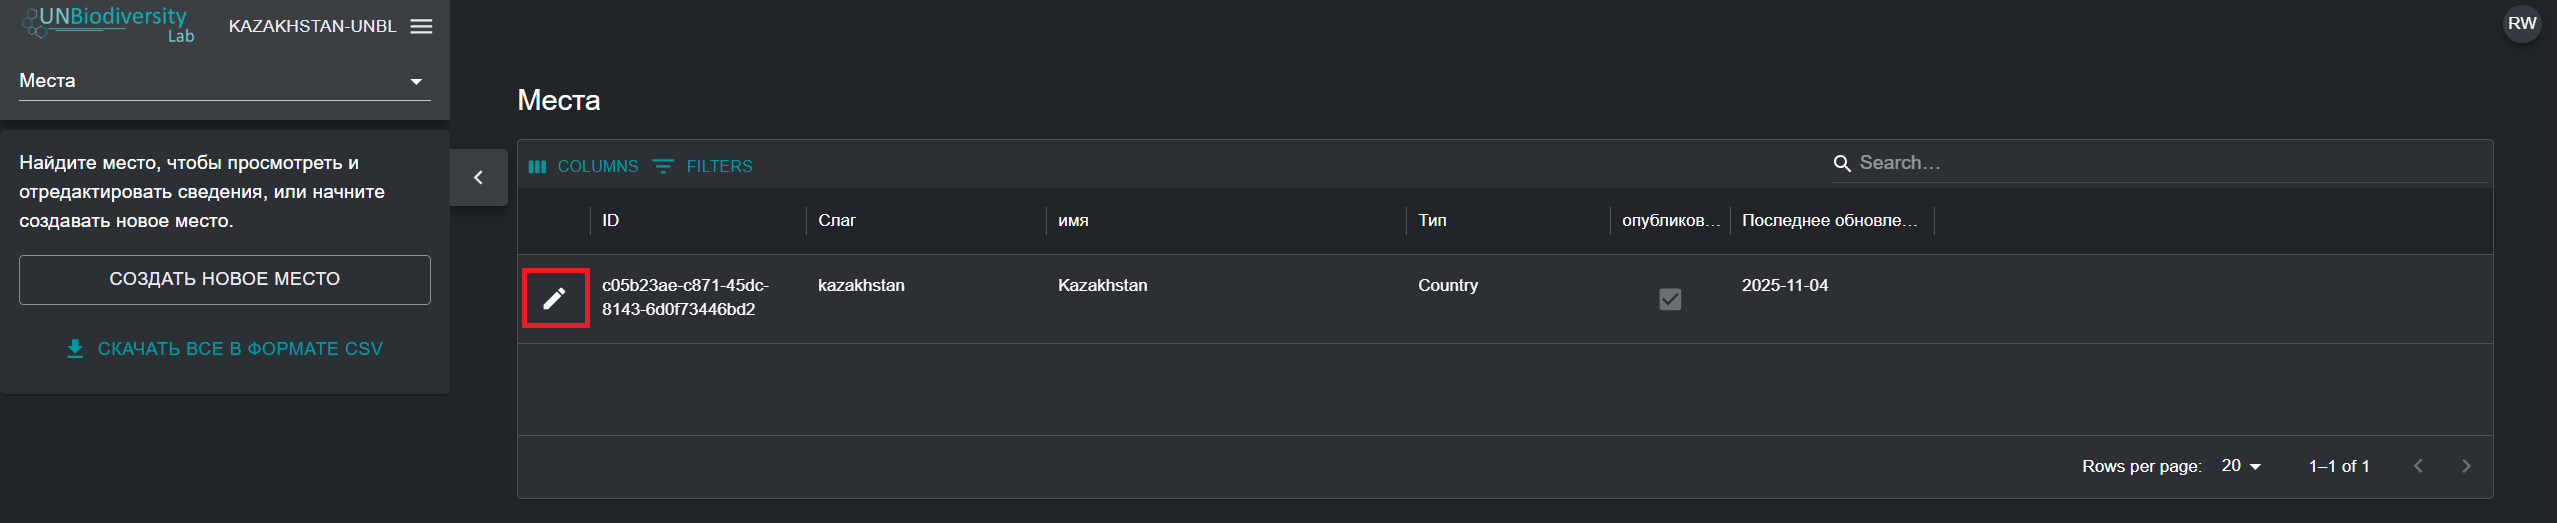Collapse the sidebar with the left chevron

tap(478, 178)
